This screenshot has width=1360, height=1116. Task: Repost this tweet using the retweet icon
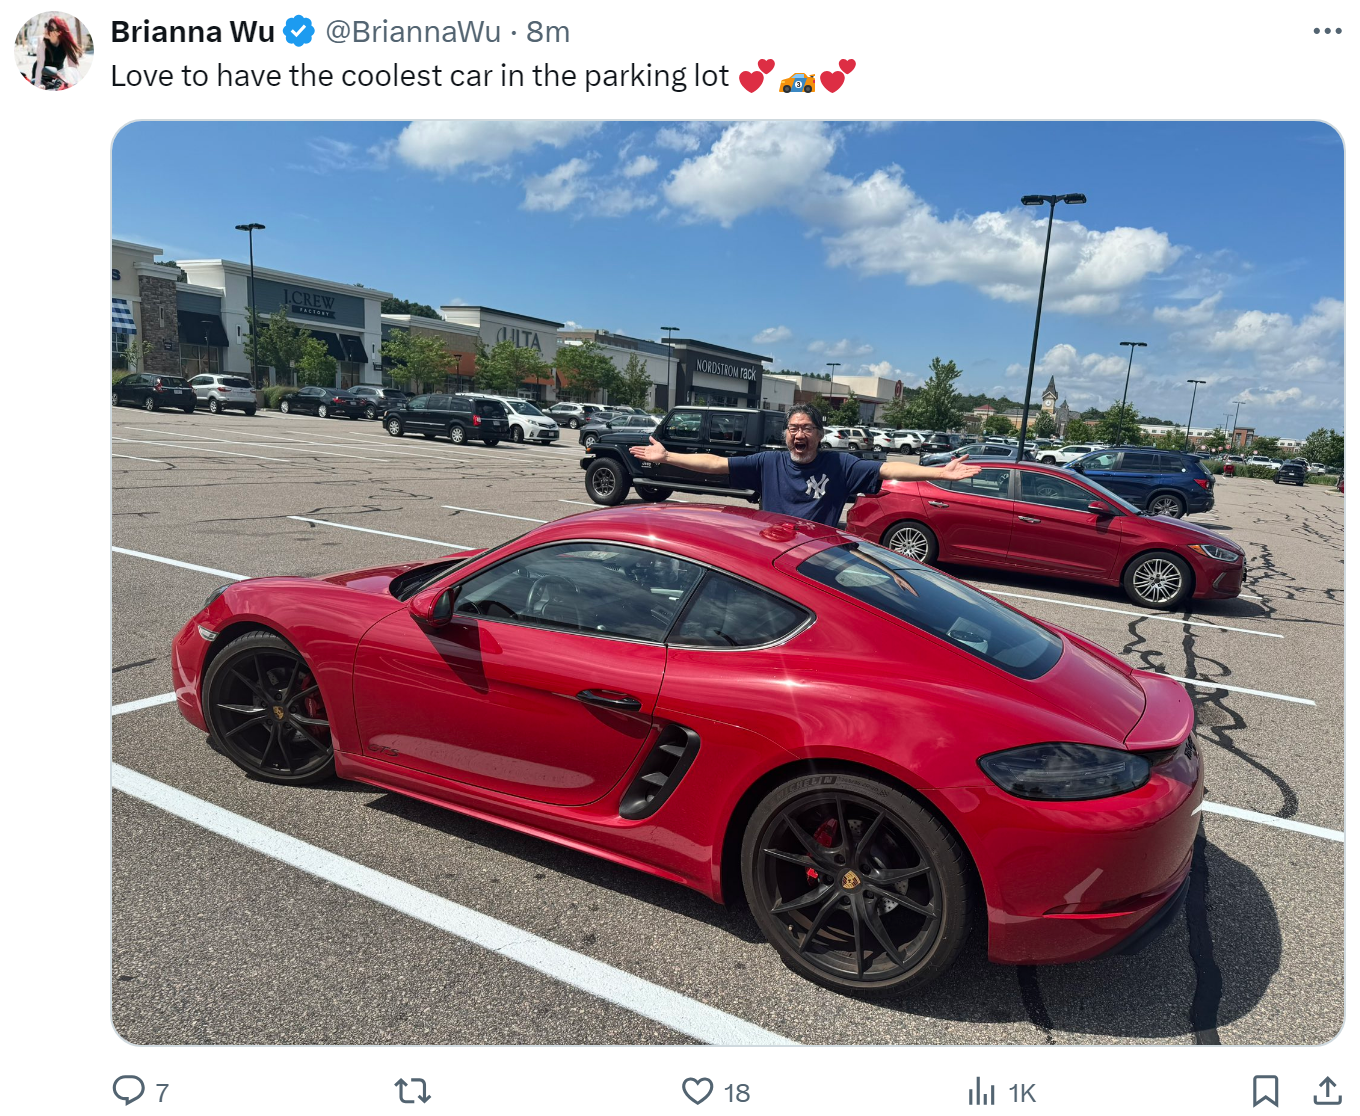tap(413, 1091)
